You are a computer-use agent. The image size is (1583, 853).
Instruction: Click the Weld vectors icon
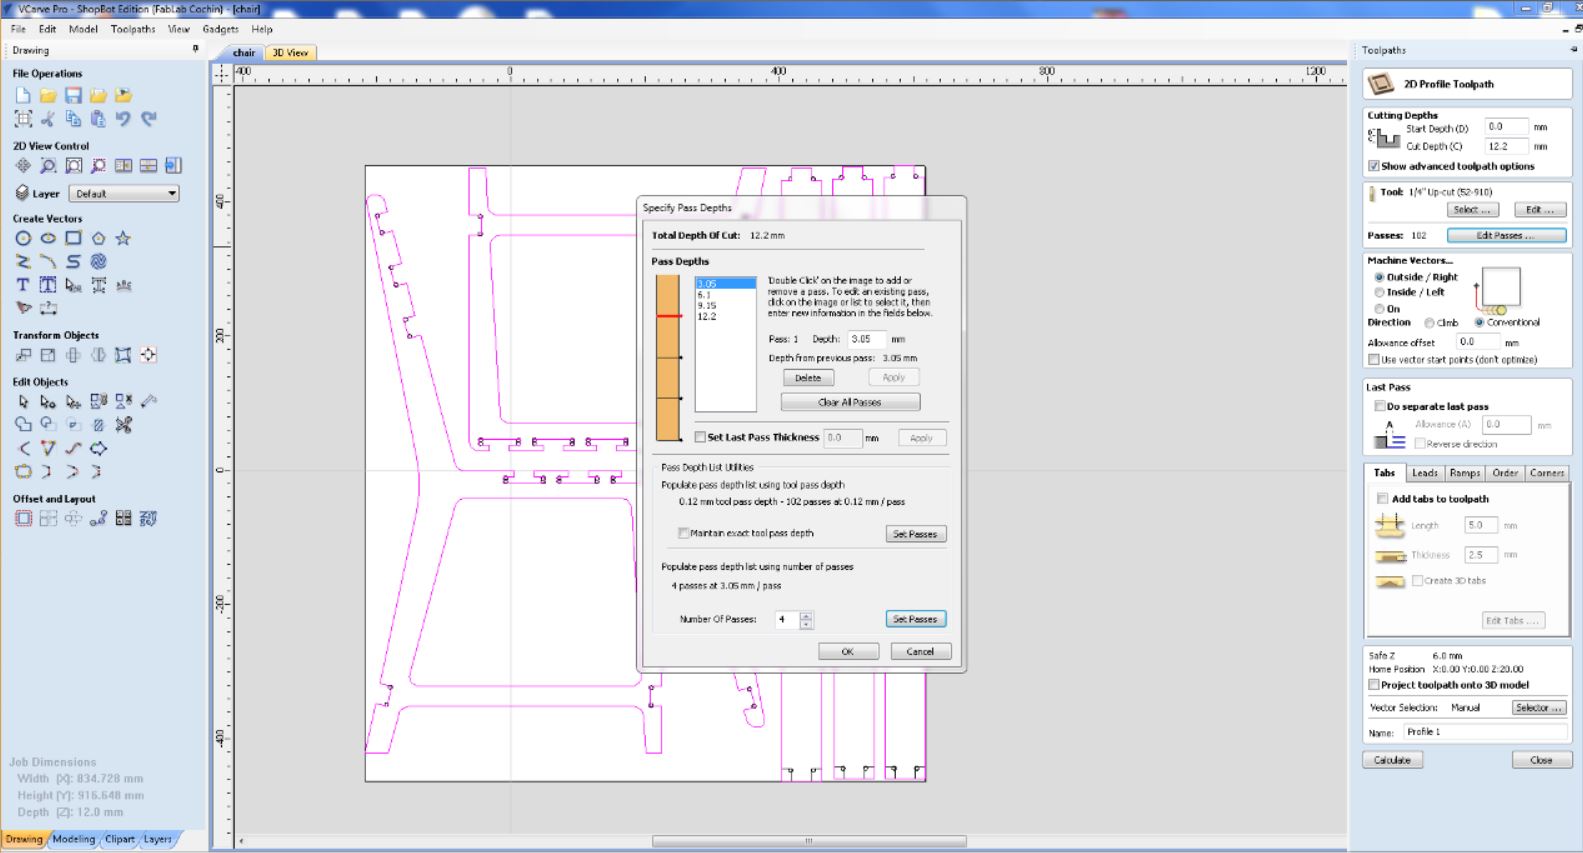pos(23,425)
